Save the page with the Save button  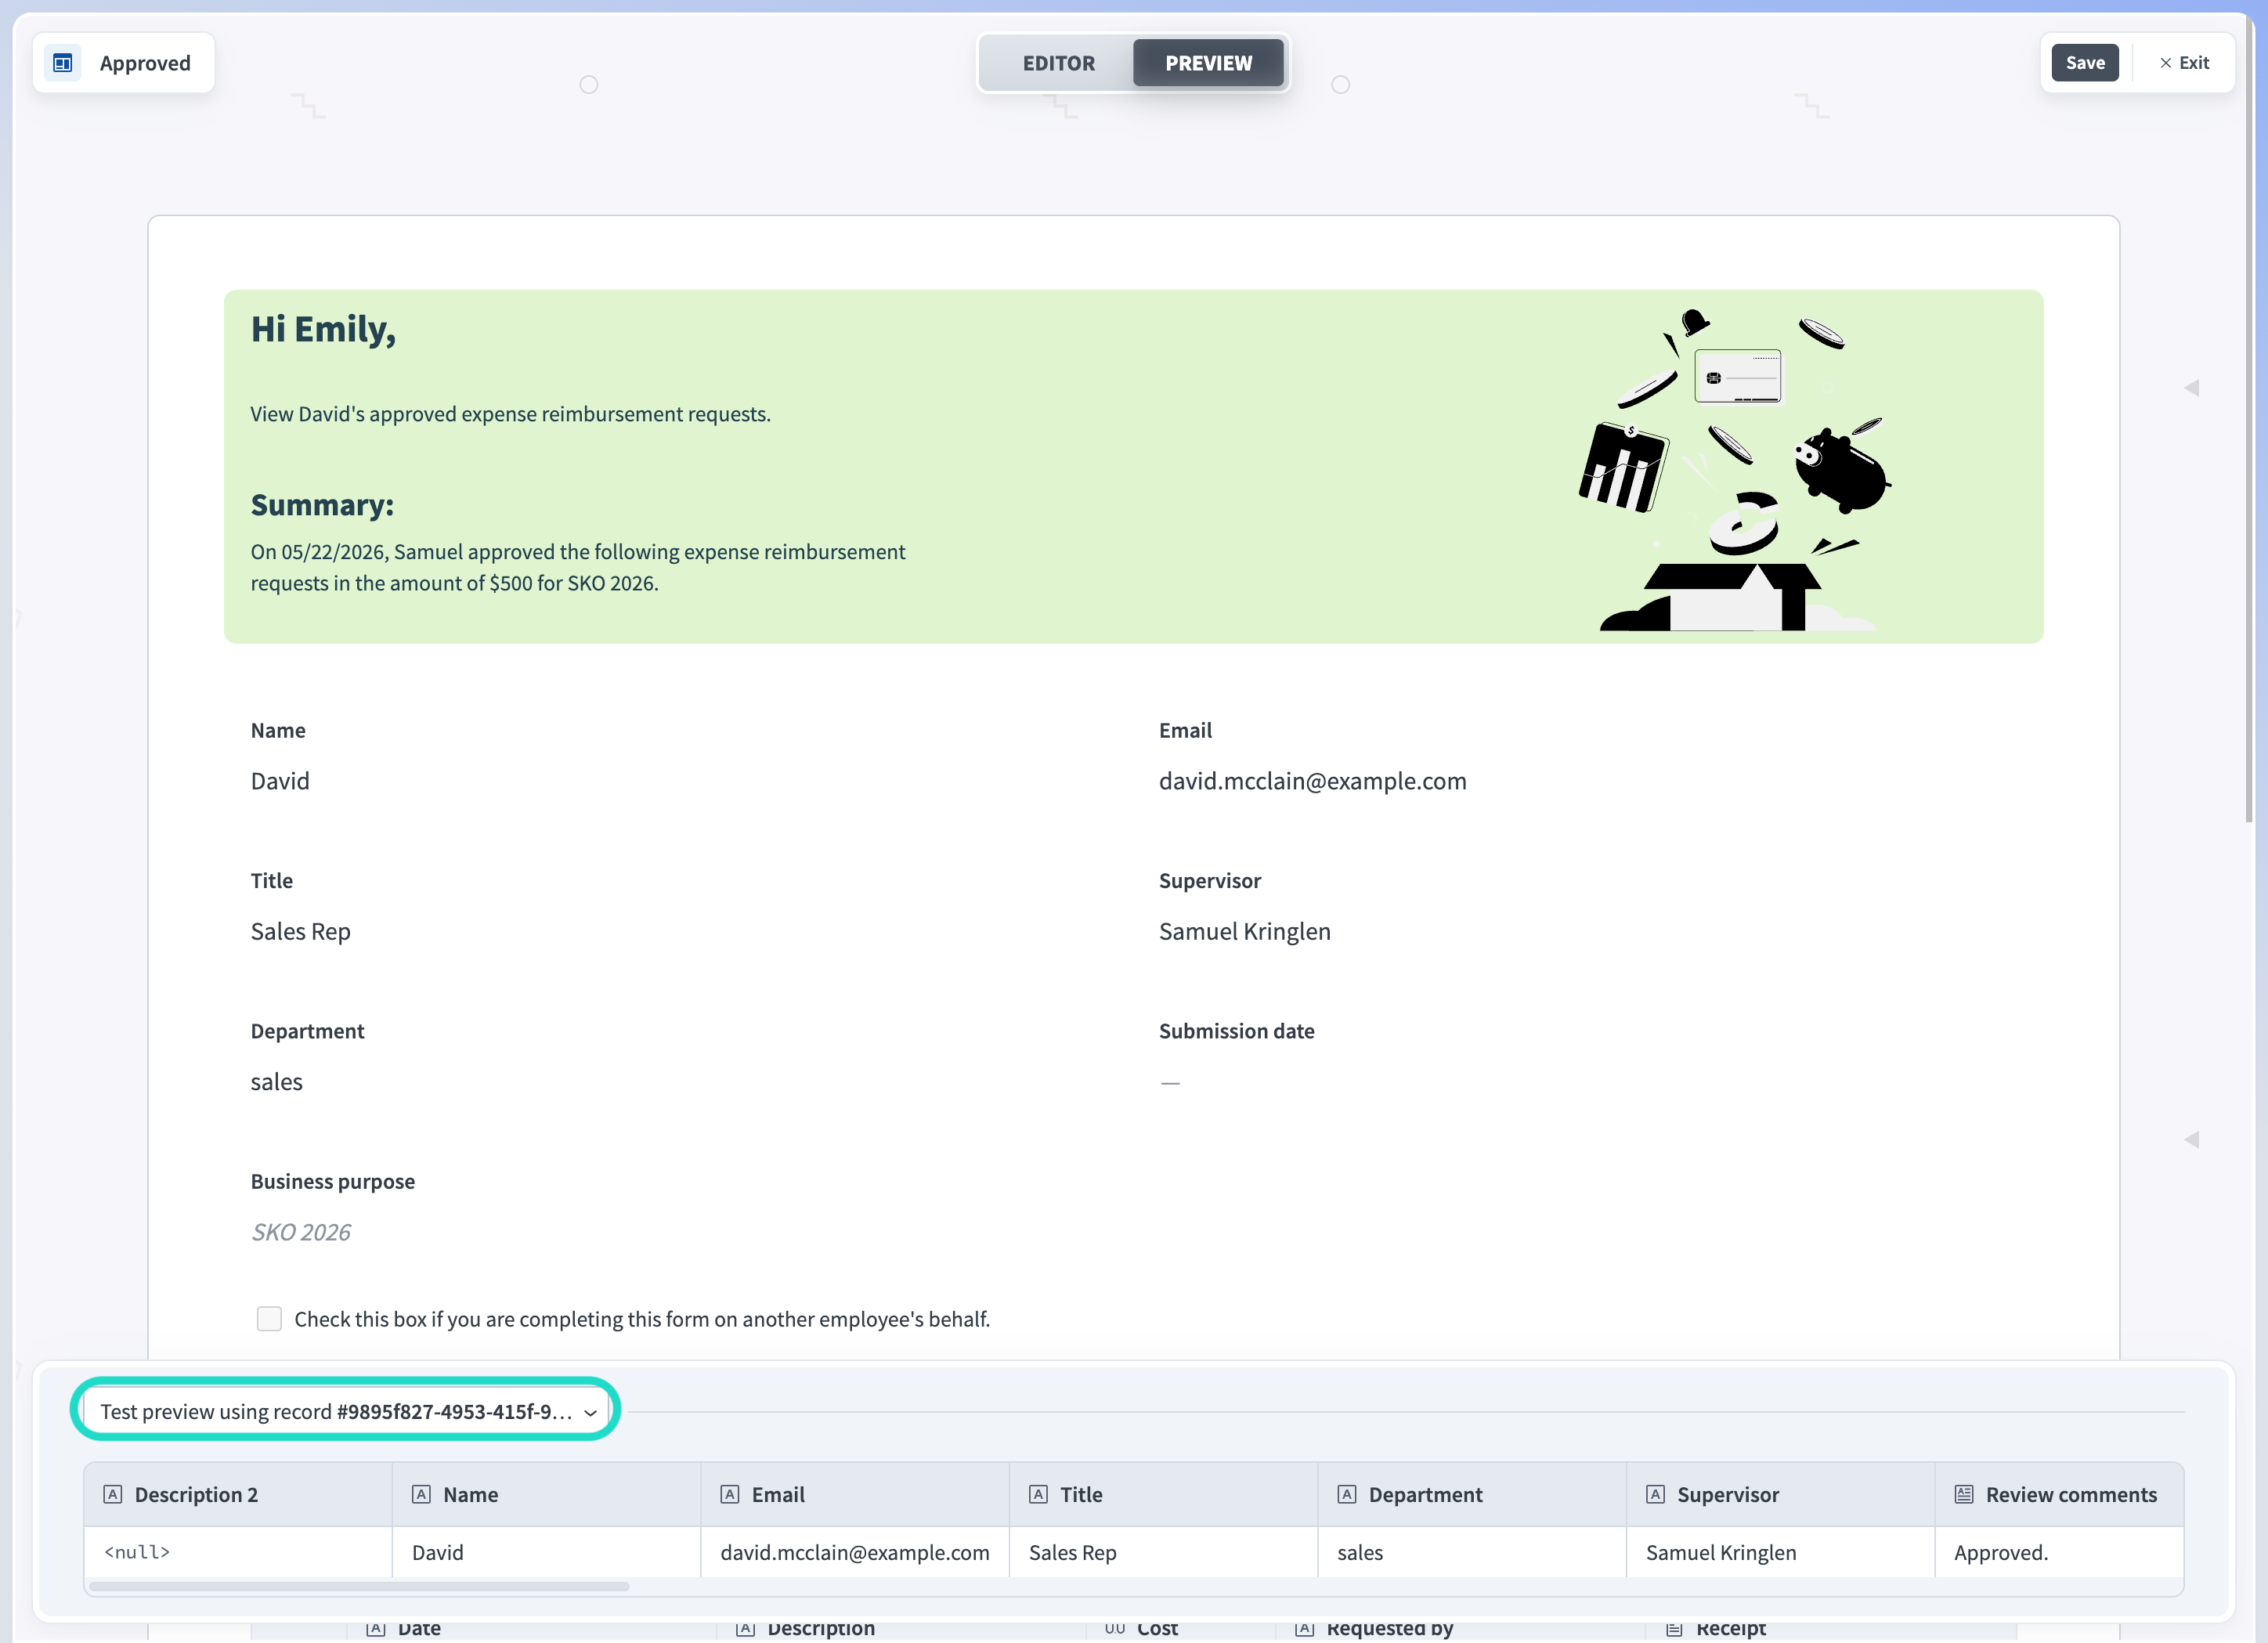(2085, 63)
